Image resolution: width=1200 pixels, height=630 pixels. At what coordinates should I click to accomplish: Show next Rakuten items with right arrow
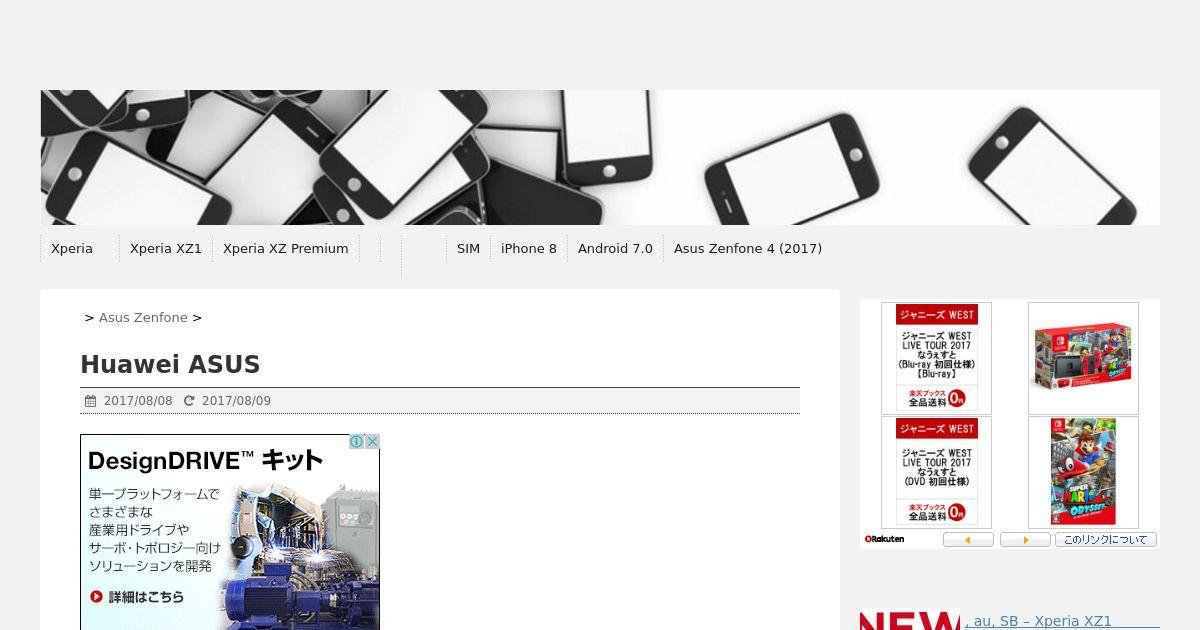tap(1025, 540)
